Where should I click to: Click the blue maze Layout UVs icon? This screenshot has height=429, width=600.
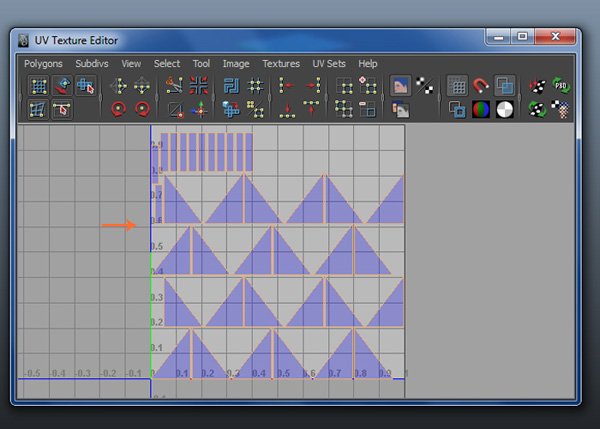pyautogui.click(x=231, y=86)
